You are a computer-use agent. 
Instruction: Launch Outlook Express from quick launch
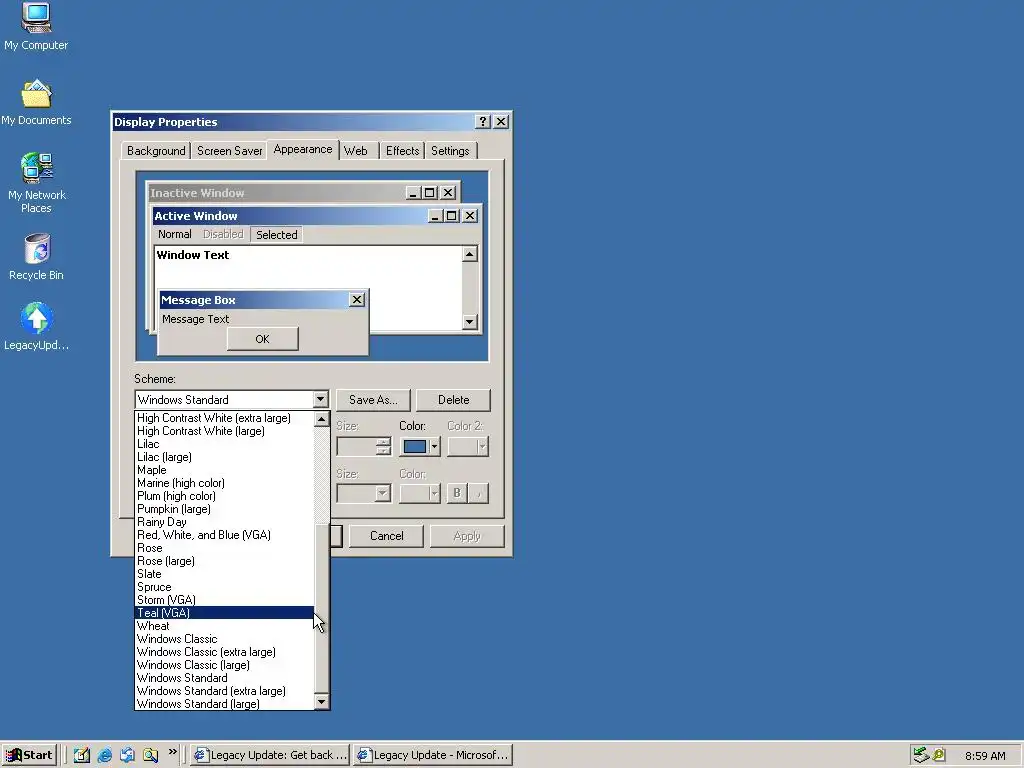(127, 755)
